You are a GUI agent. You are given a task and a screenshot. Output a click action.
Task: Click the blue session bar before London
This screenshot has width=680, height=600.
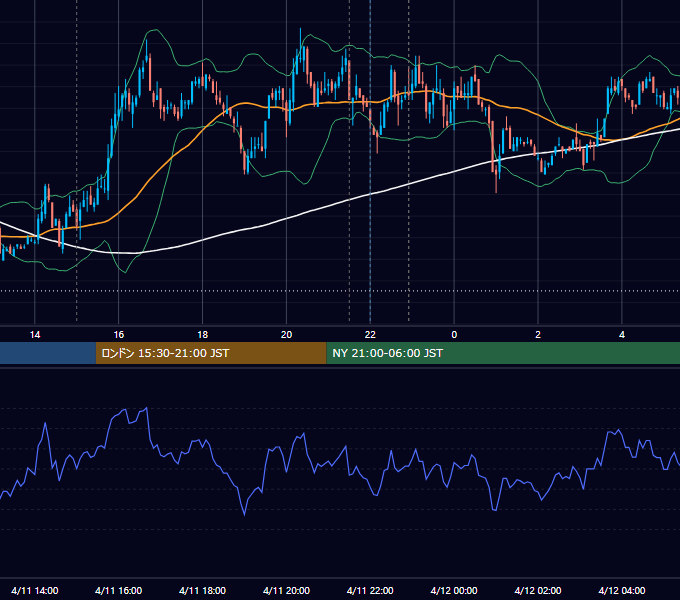point(48,353)
